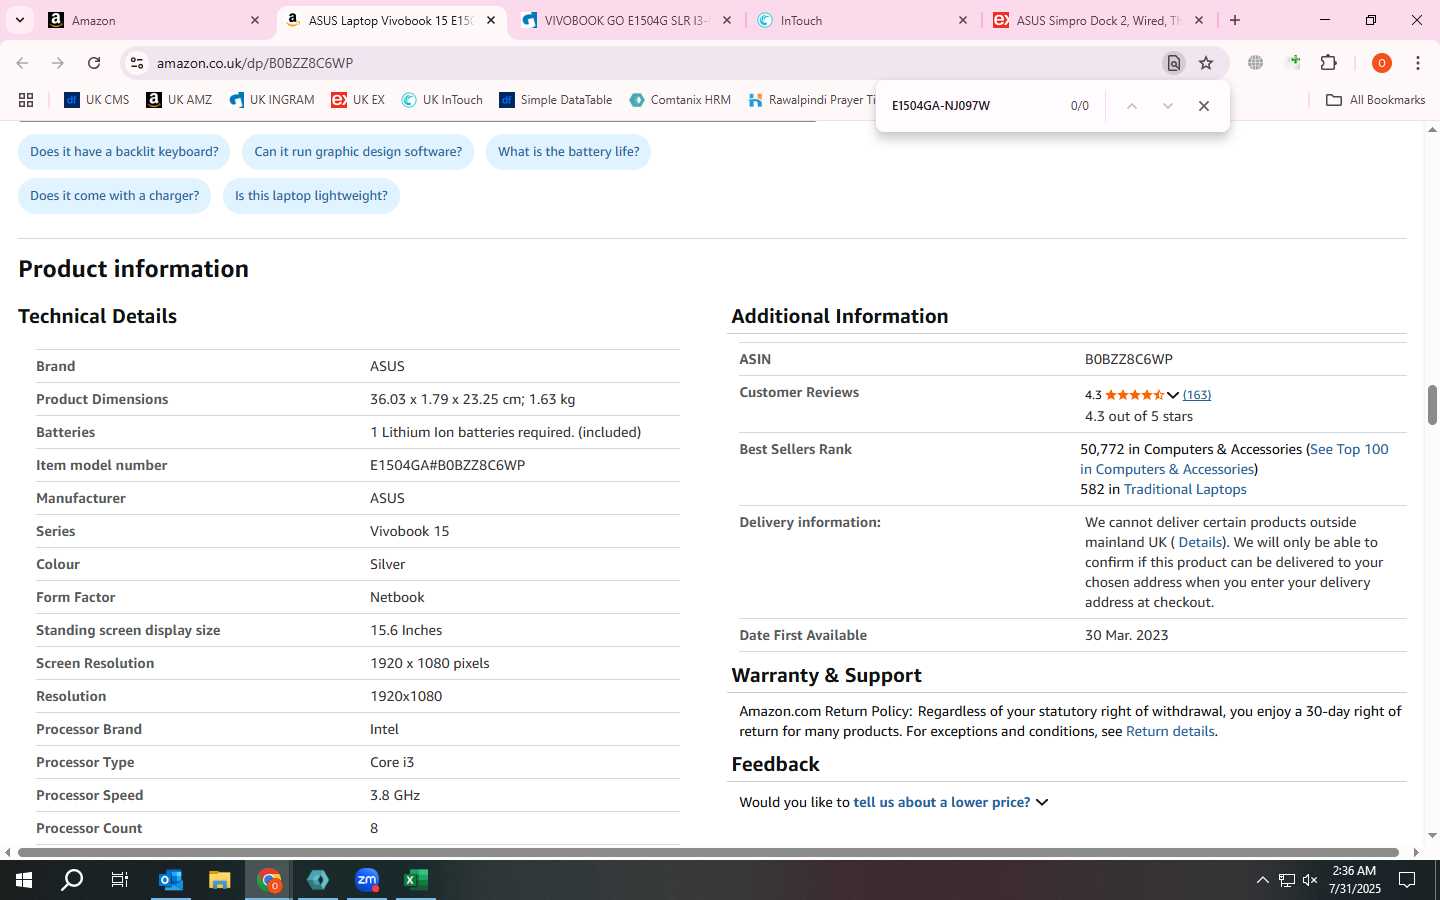Select the ASIN value B0BZZ8C6WP
Screen dimensions: 1440x900
coord(1128,359)
